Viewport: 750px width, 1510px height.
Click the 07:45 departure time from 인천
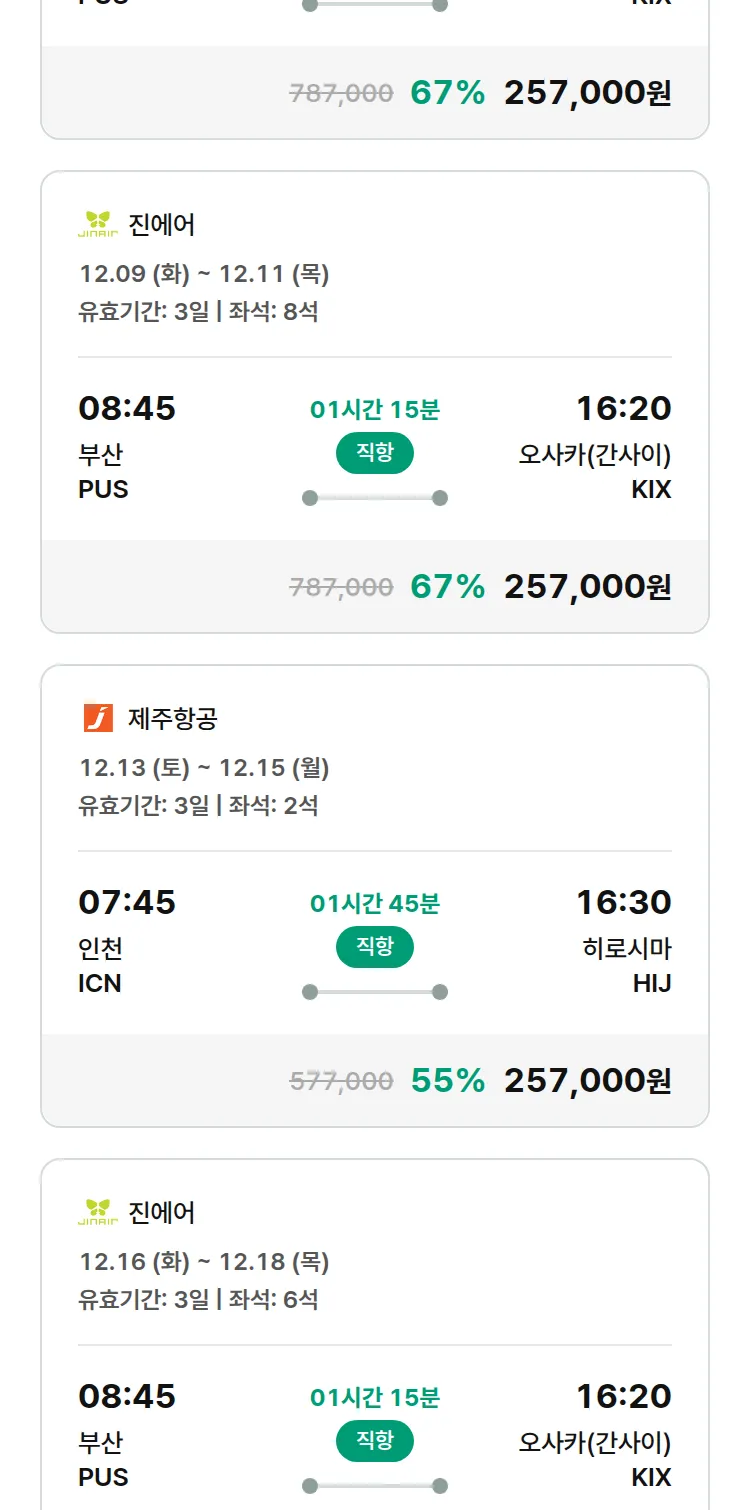coord(127,902)
